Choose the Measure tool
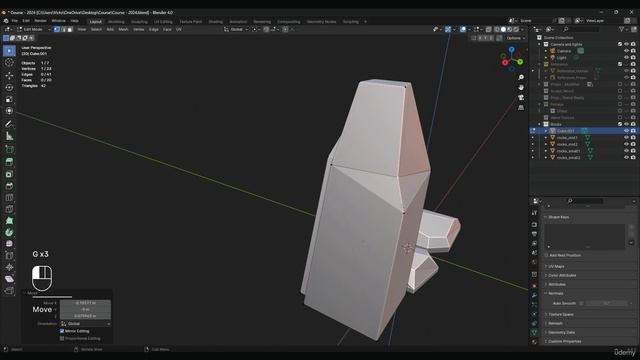 pos(9,136)
